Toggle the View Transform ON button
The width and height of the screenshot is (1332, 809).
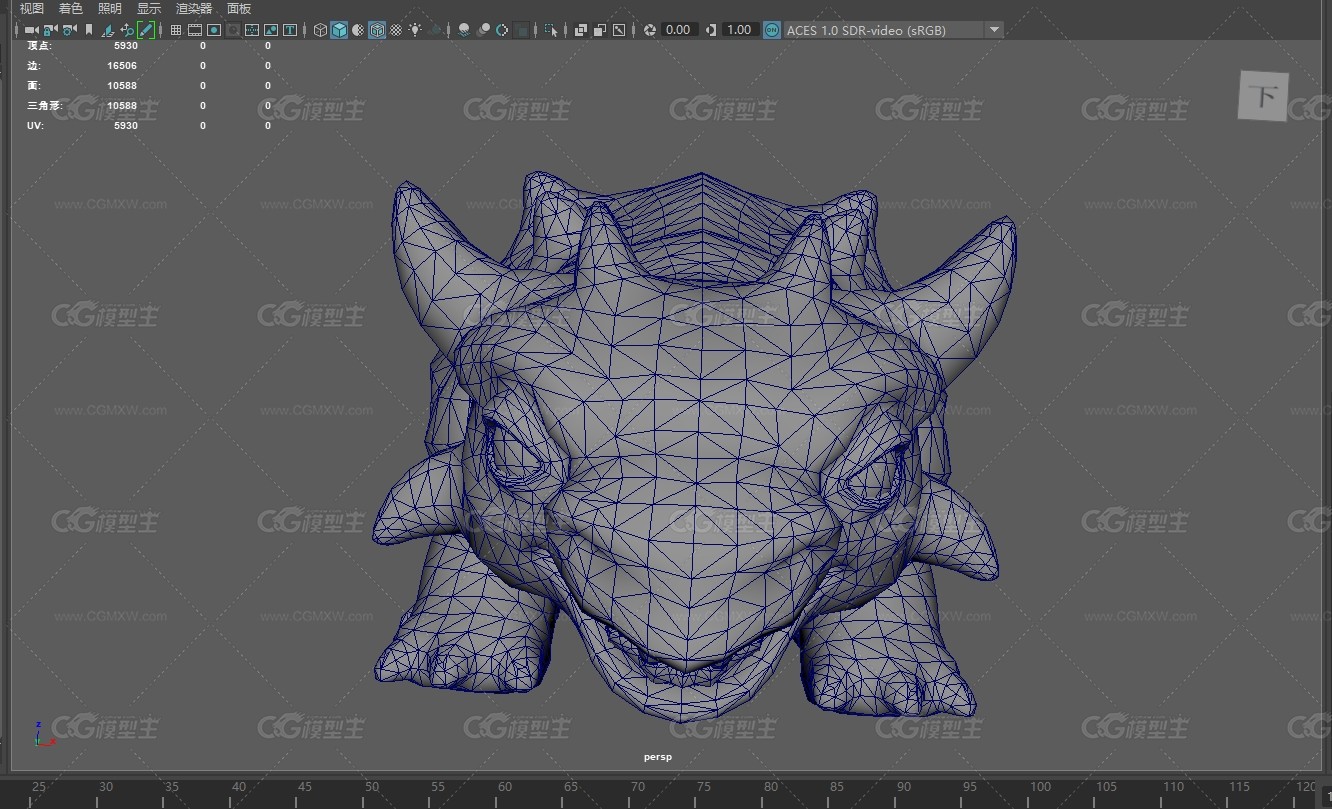click(772, 30)
